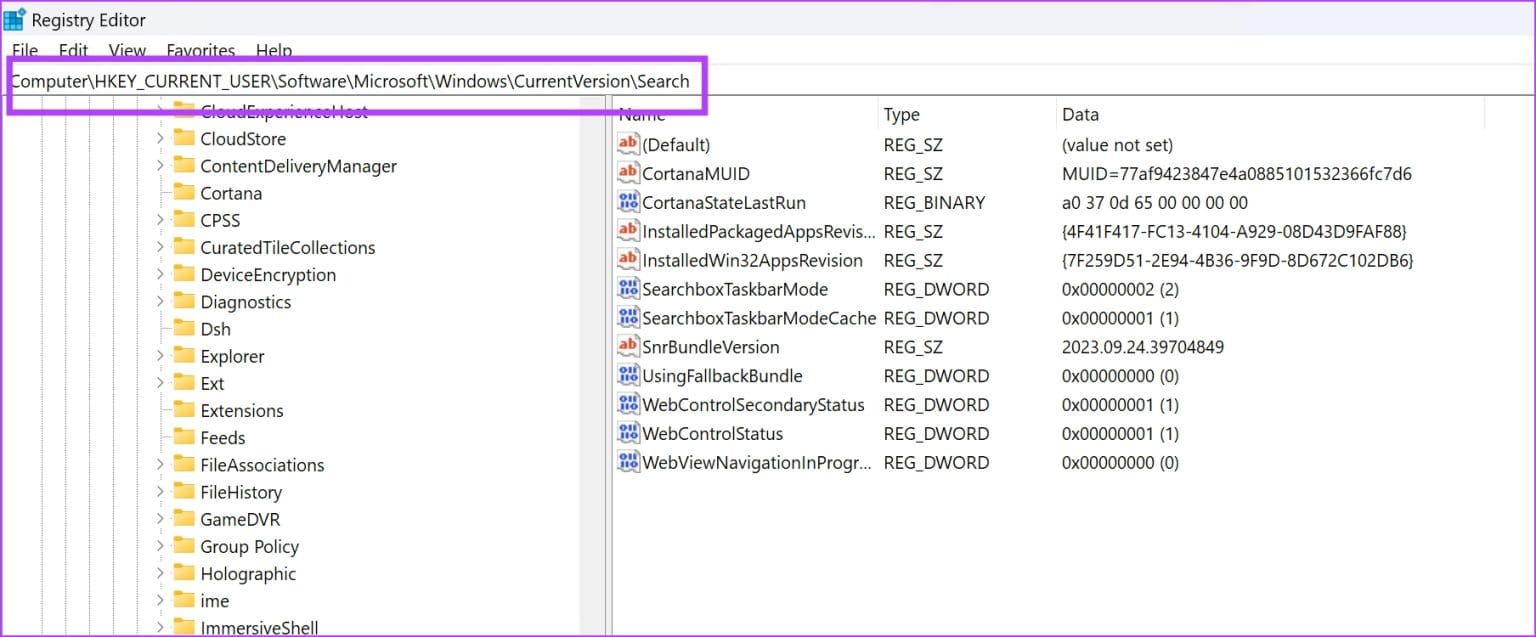
Task: Click the DWORD icon beside WebControlStatus
Action: 628,434
